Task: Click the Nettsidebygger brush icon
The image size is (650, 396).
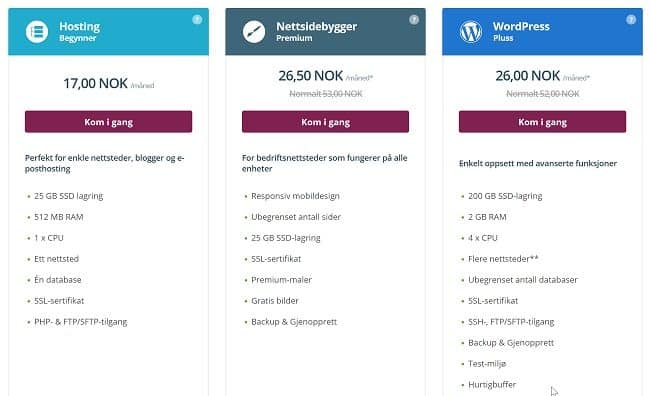Action: (x=254, y=32)
